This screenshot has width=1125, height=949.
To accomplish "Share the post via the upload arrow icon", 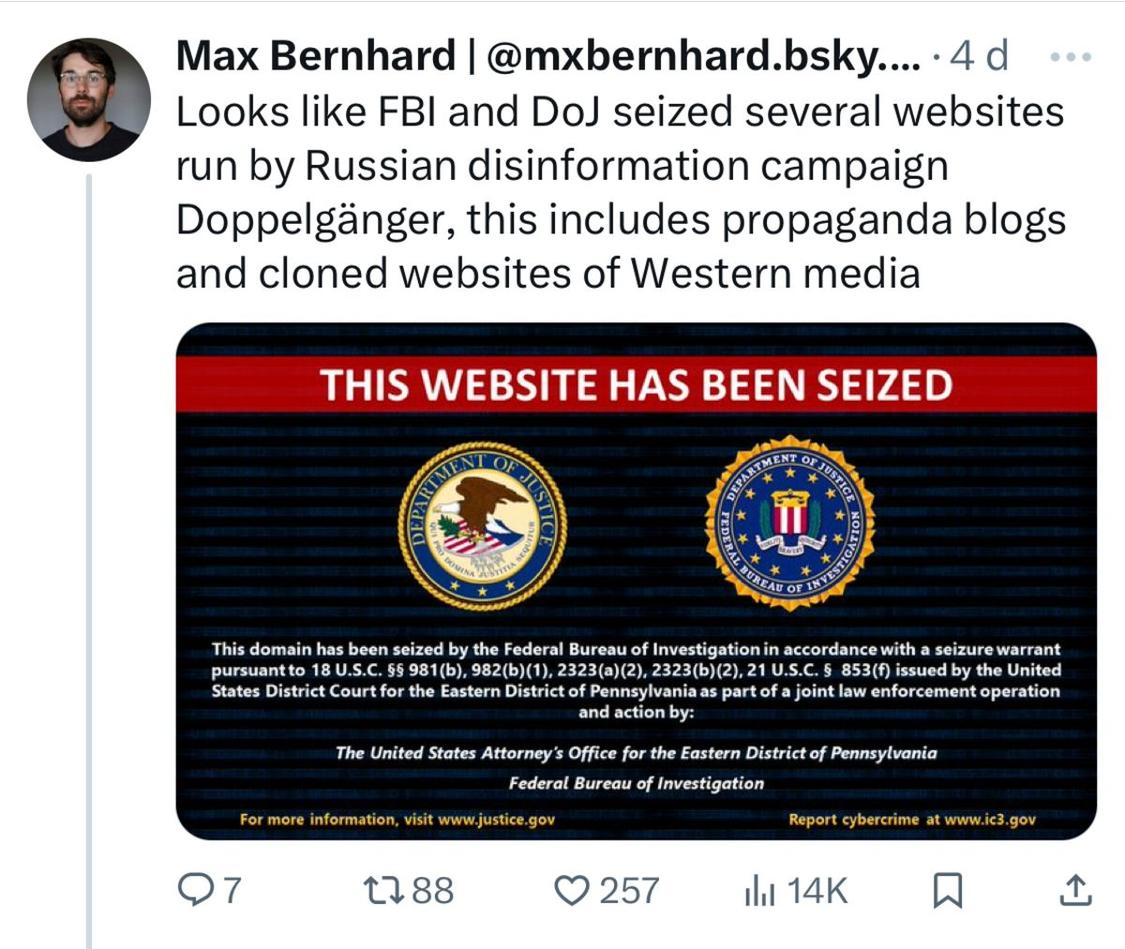I will coord(1073,889).
